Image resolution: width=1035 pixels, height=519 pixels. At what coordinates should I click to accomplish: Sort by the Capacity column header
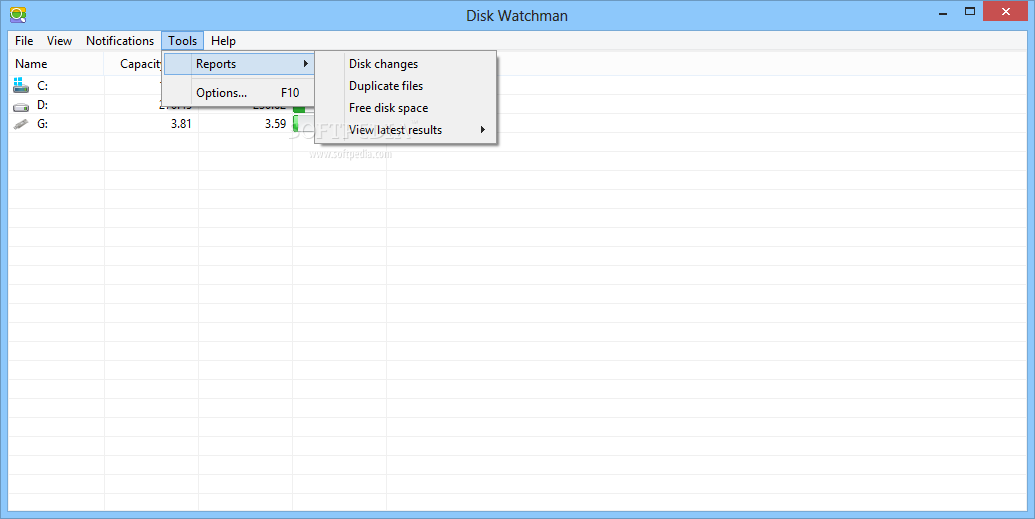click(140, 64)
